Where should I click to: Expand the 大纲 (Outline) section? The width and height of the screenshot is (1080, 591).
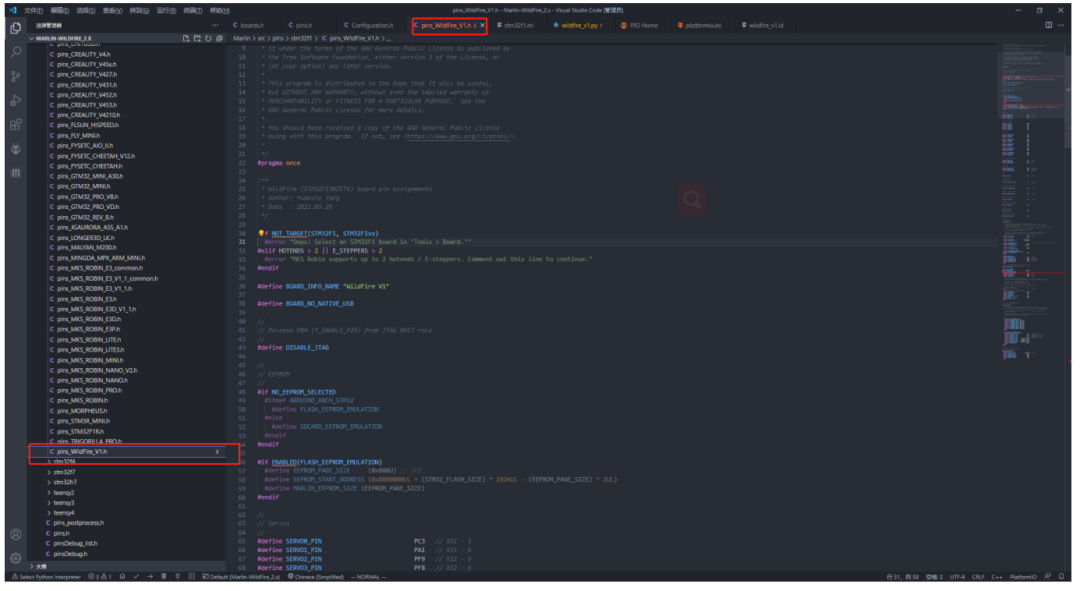tap(127, 566)
